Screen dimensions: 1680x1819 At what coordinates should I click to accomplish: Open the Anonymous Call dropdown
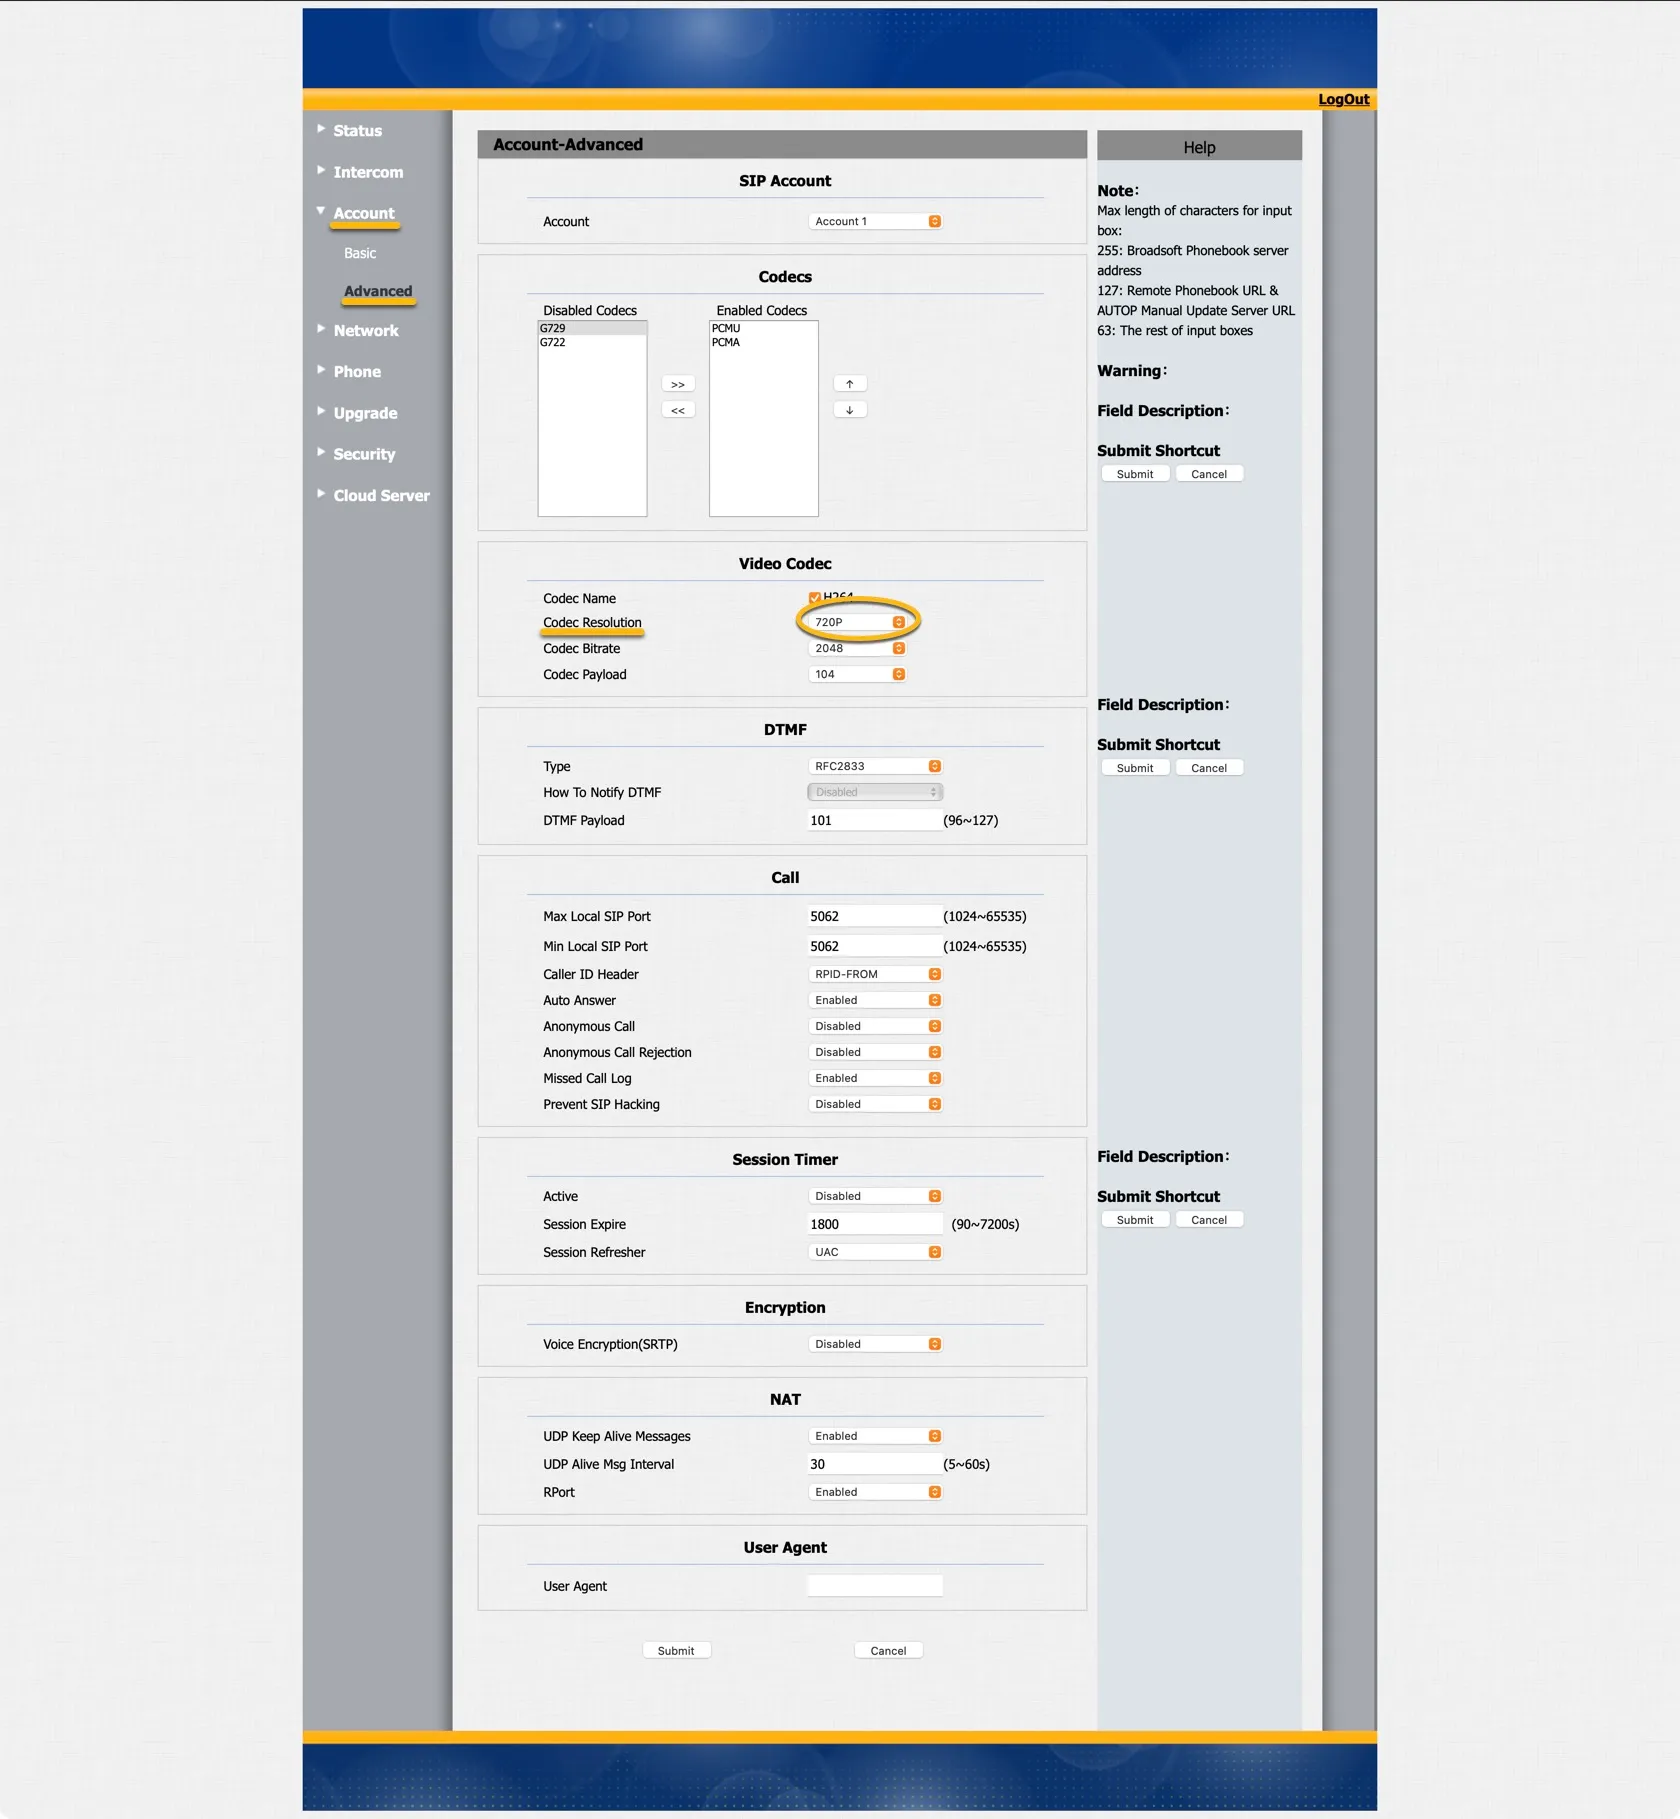pos(875,1026)
